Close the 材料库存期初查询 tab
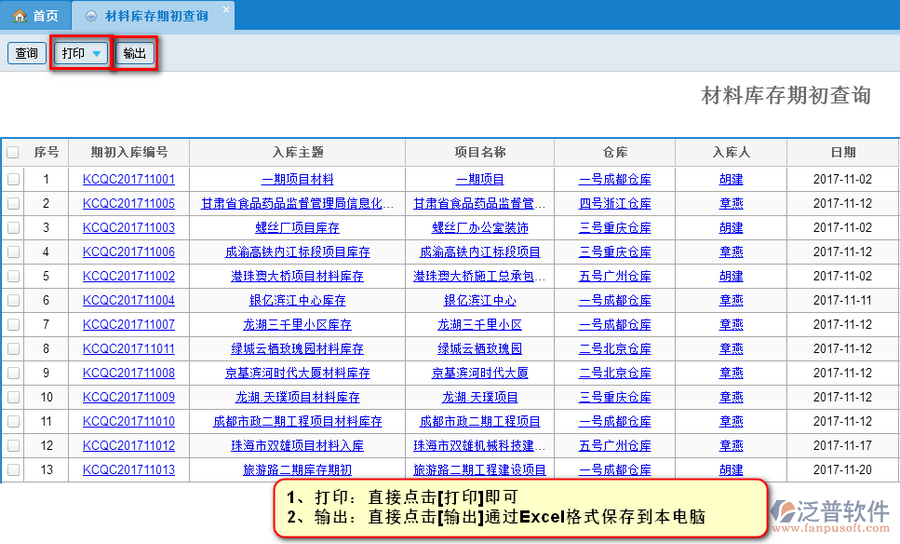 pos(225,11)
